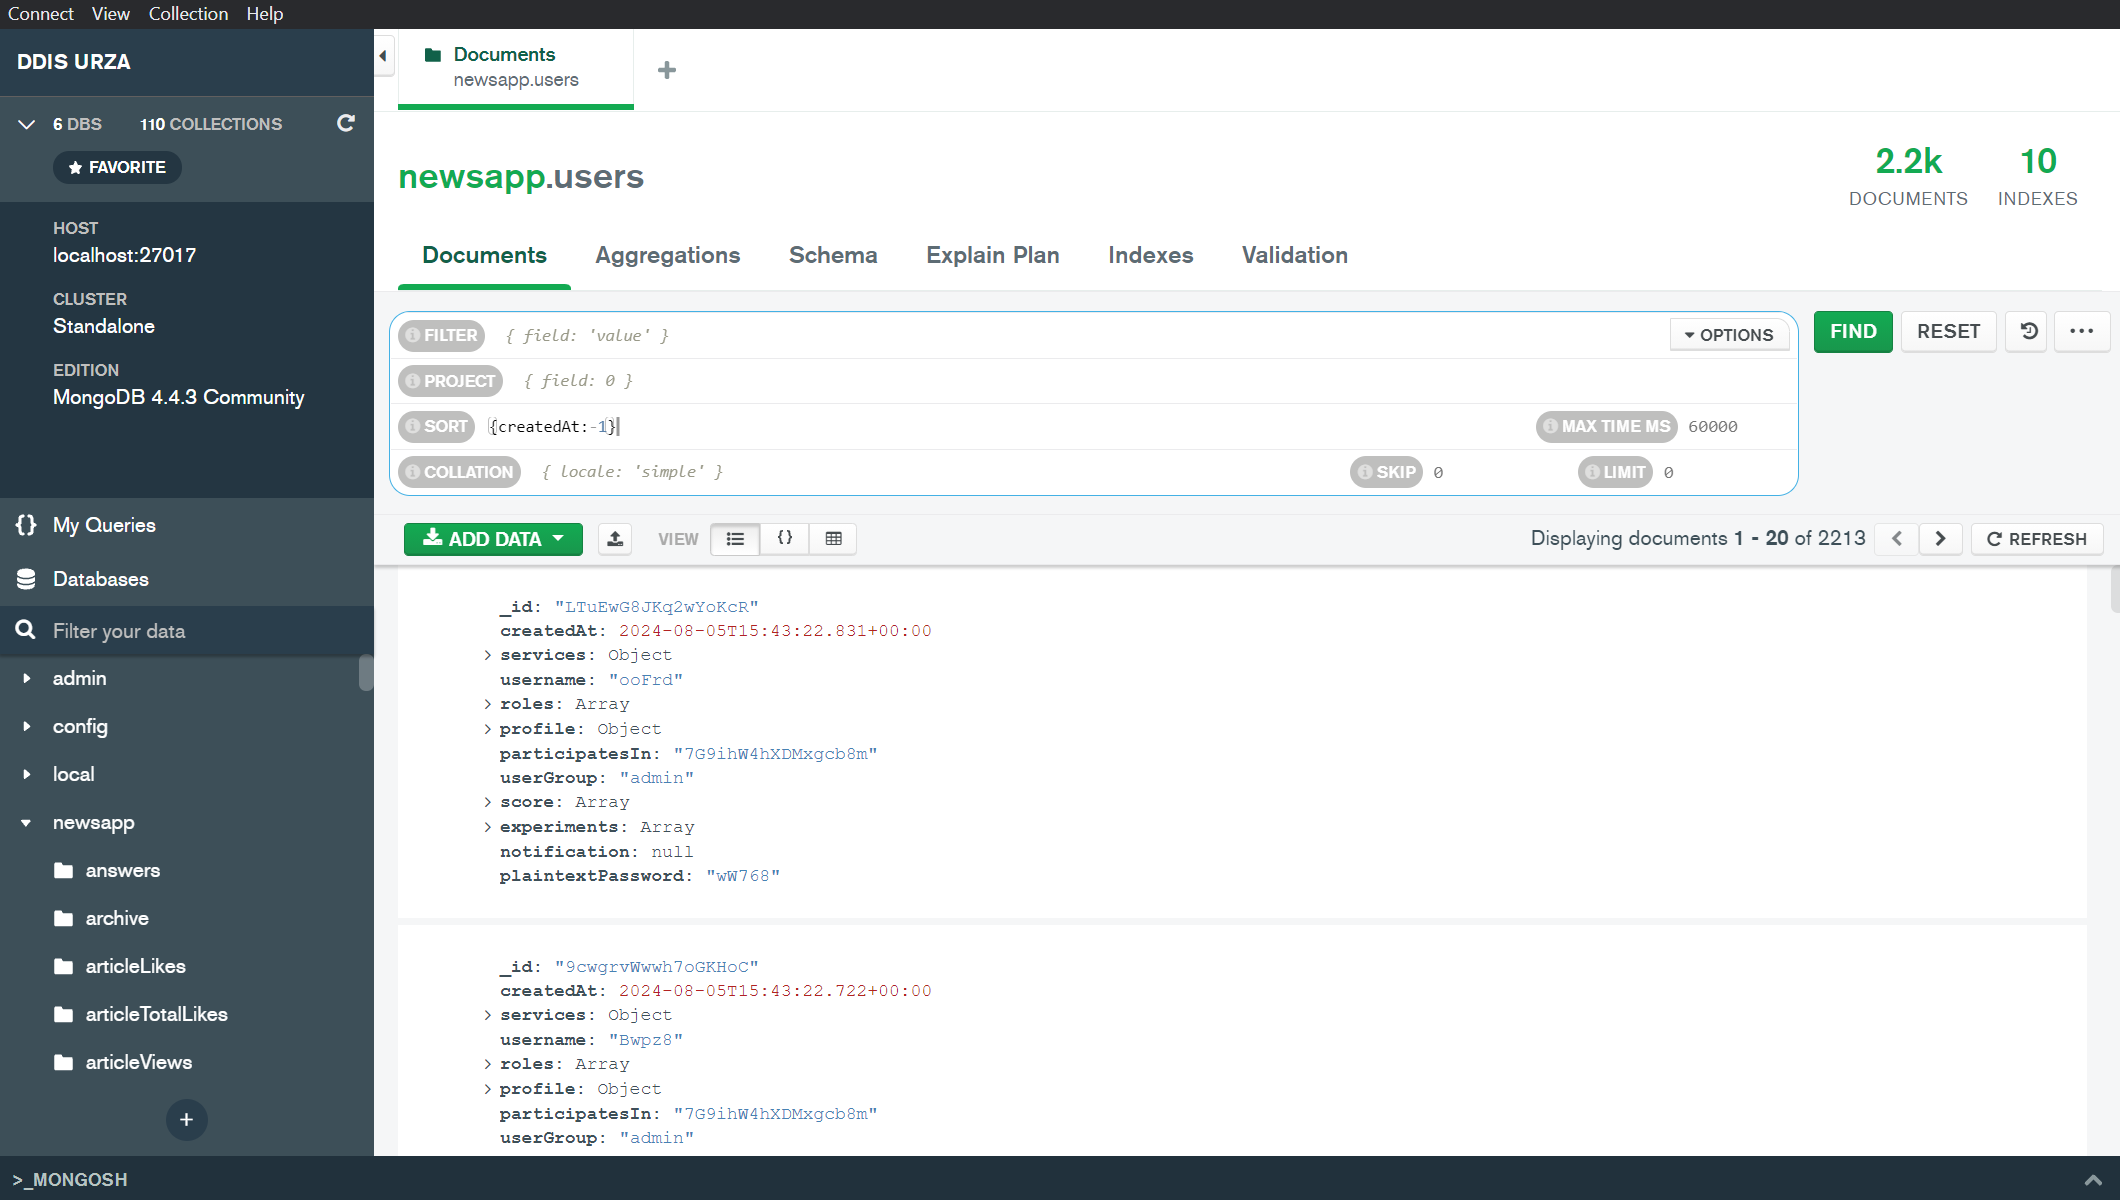Click the 10 INDEXES stat
2120x1200 pixels.
(2037, 176)
